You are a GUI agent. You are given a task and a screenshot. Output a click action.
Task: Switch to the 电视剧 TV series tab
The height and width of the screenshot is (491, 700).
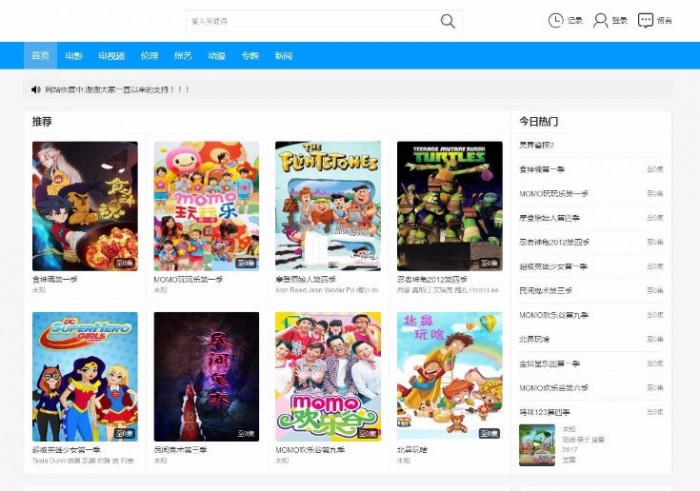tap(112, 56)
